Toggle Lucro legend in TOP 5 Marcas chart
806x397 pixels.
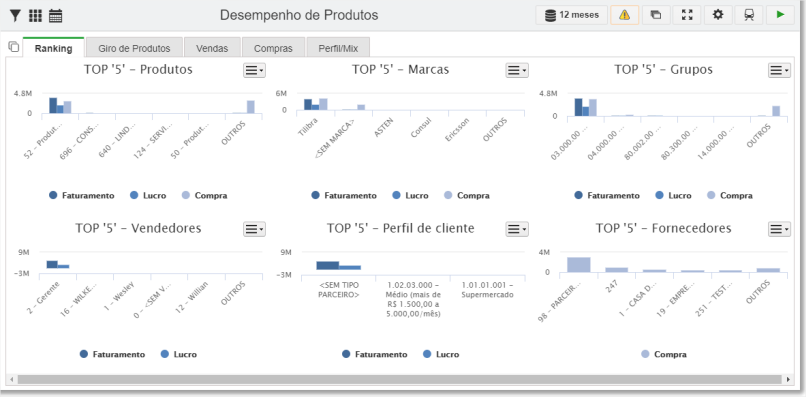click(x=410, y=195)
